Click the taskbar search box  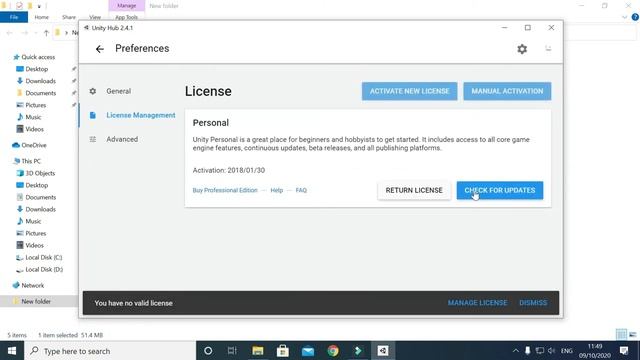point(110,351)
